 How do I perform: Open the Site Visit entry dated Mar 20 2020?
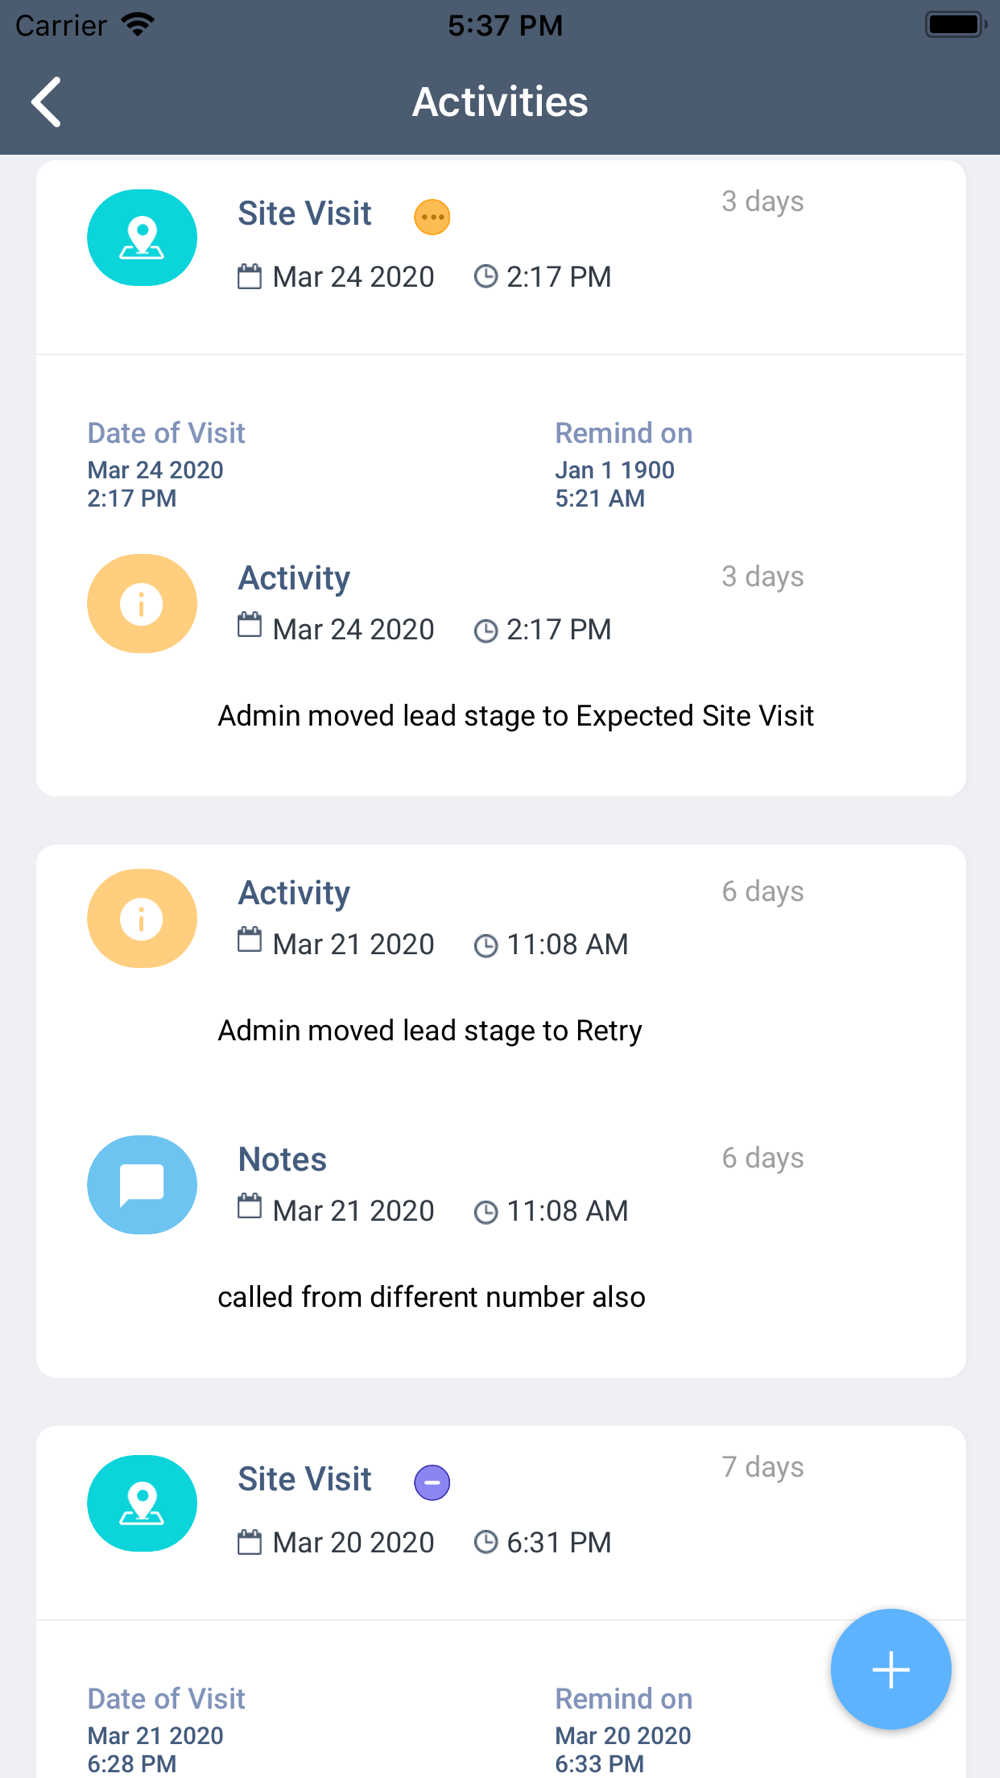pyautogui.click(x=501, y=1523)
